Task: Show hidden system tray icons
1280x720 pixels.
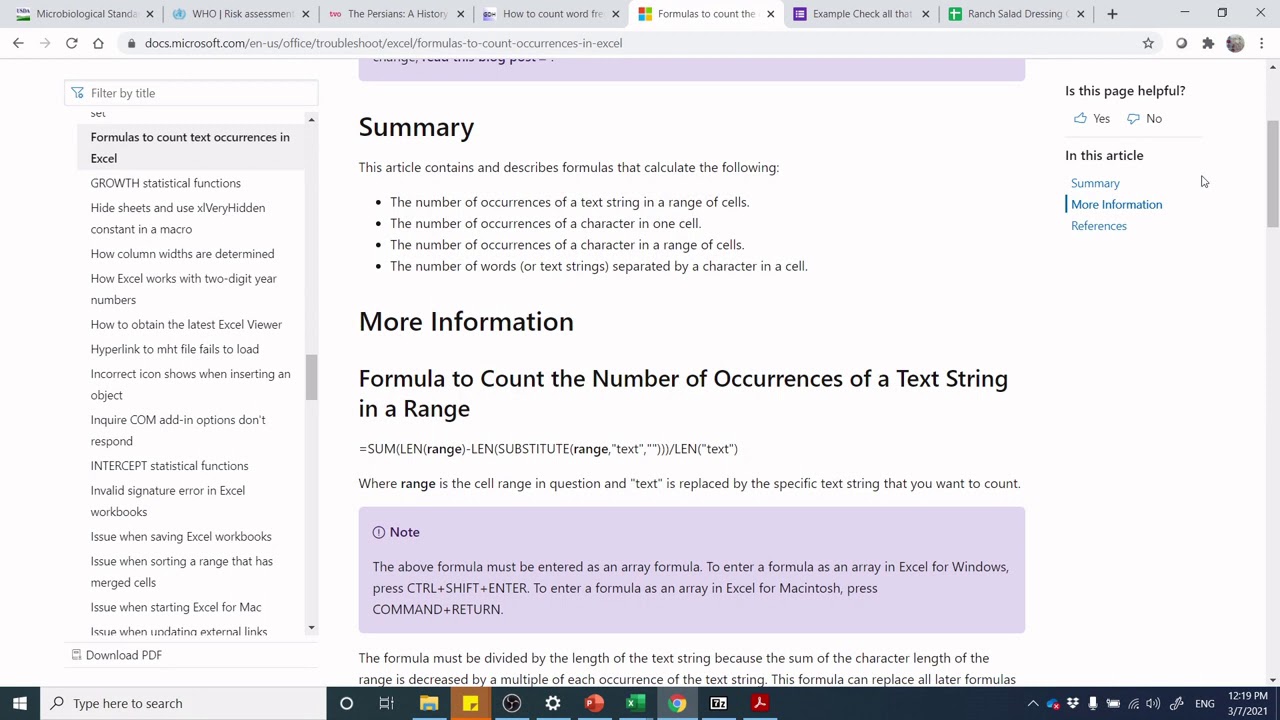Action: tap(1033, 703)
